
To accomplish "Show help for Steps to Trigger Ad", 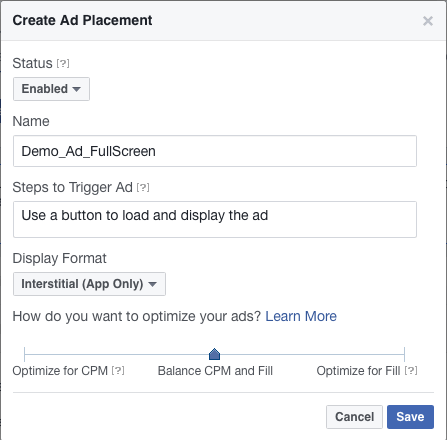I will 143,188.
